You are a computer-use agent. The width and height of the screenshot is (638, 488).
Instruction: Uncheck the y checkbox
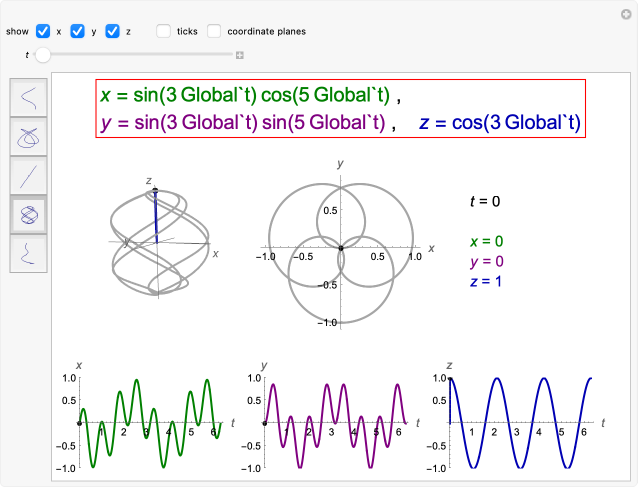pyautogui.click(x=78, y=31)
